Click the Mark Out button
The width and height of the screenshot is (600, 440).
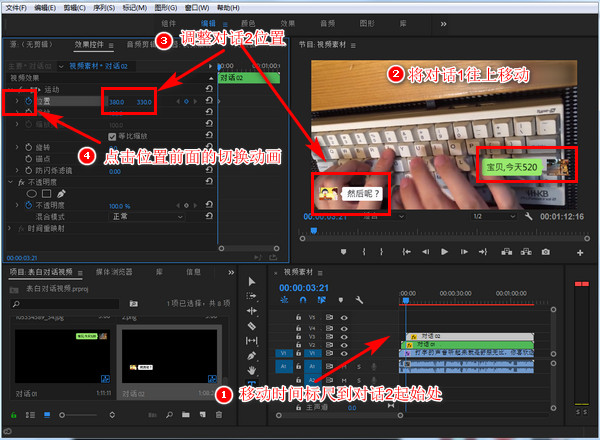pos(382,252)
